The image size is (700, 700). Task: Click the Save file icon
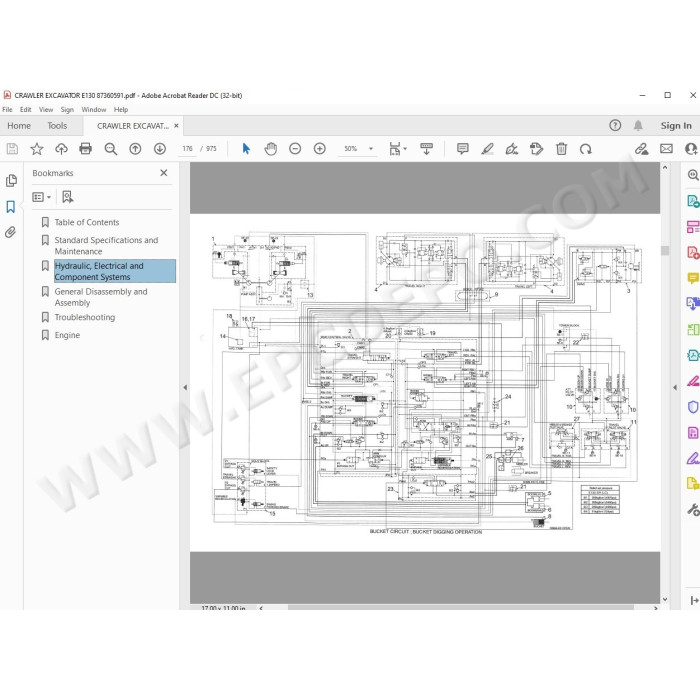click(12, 149)
